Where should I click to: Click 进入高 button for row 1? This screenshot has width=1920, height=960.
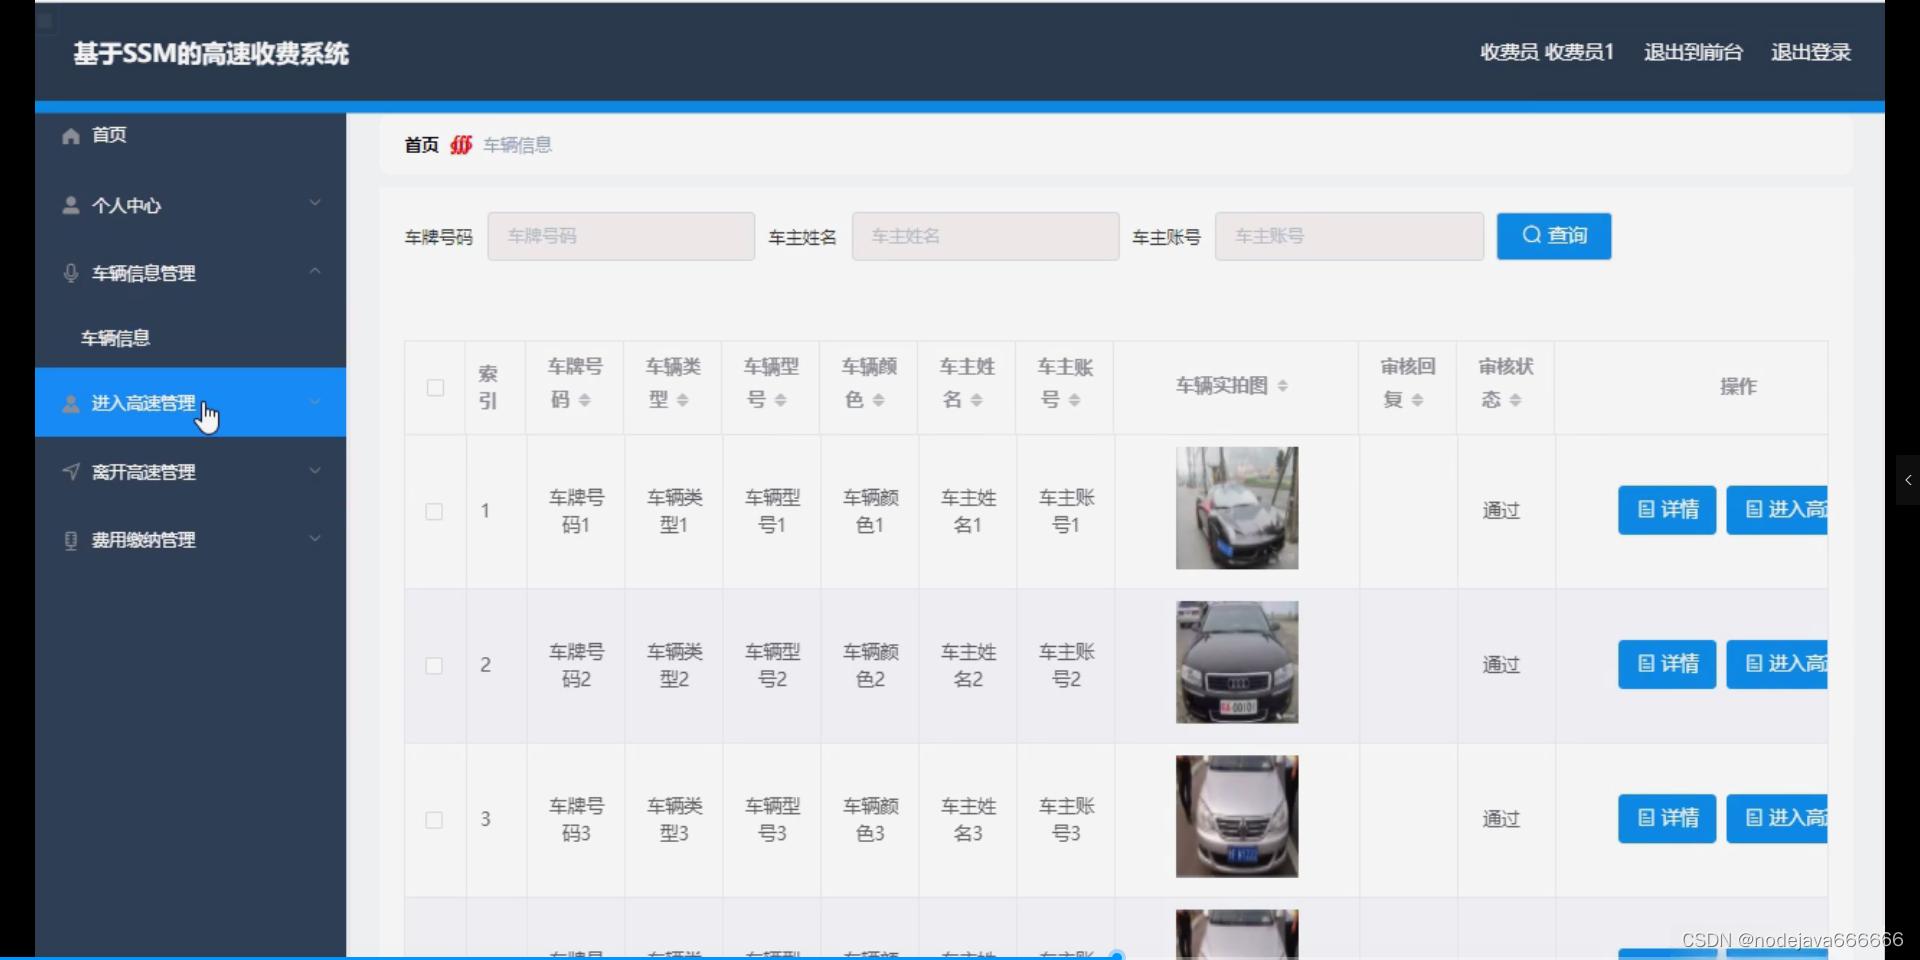(1777, 510)
